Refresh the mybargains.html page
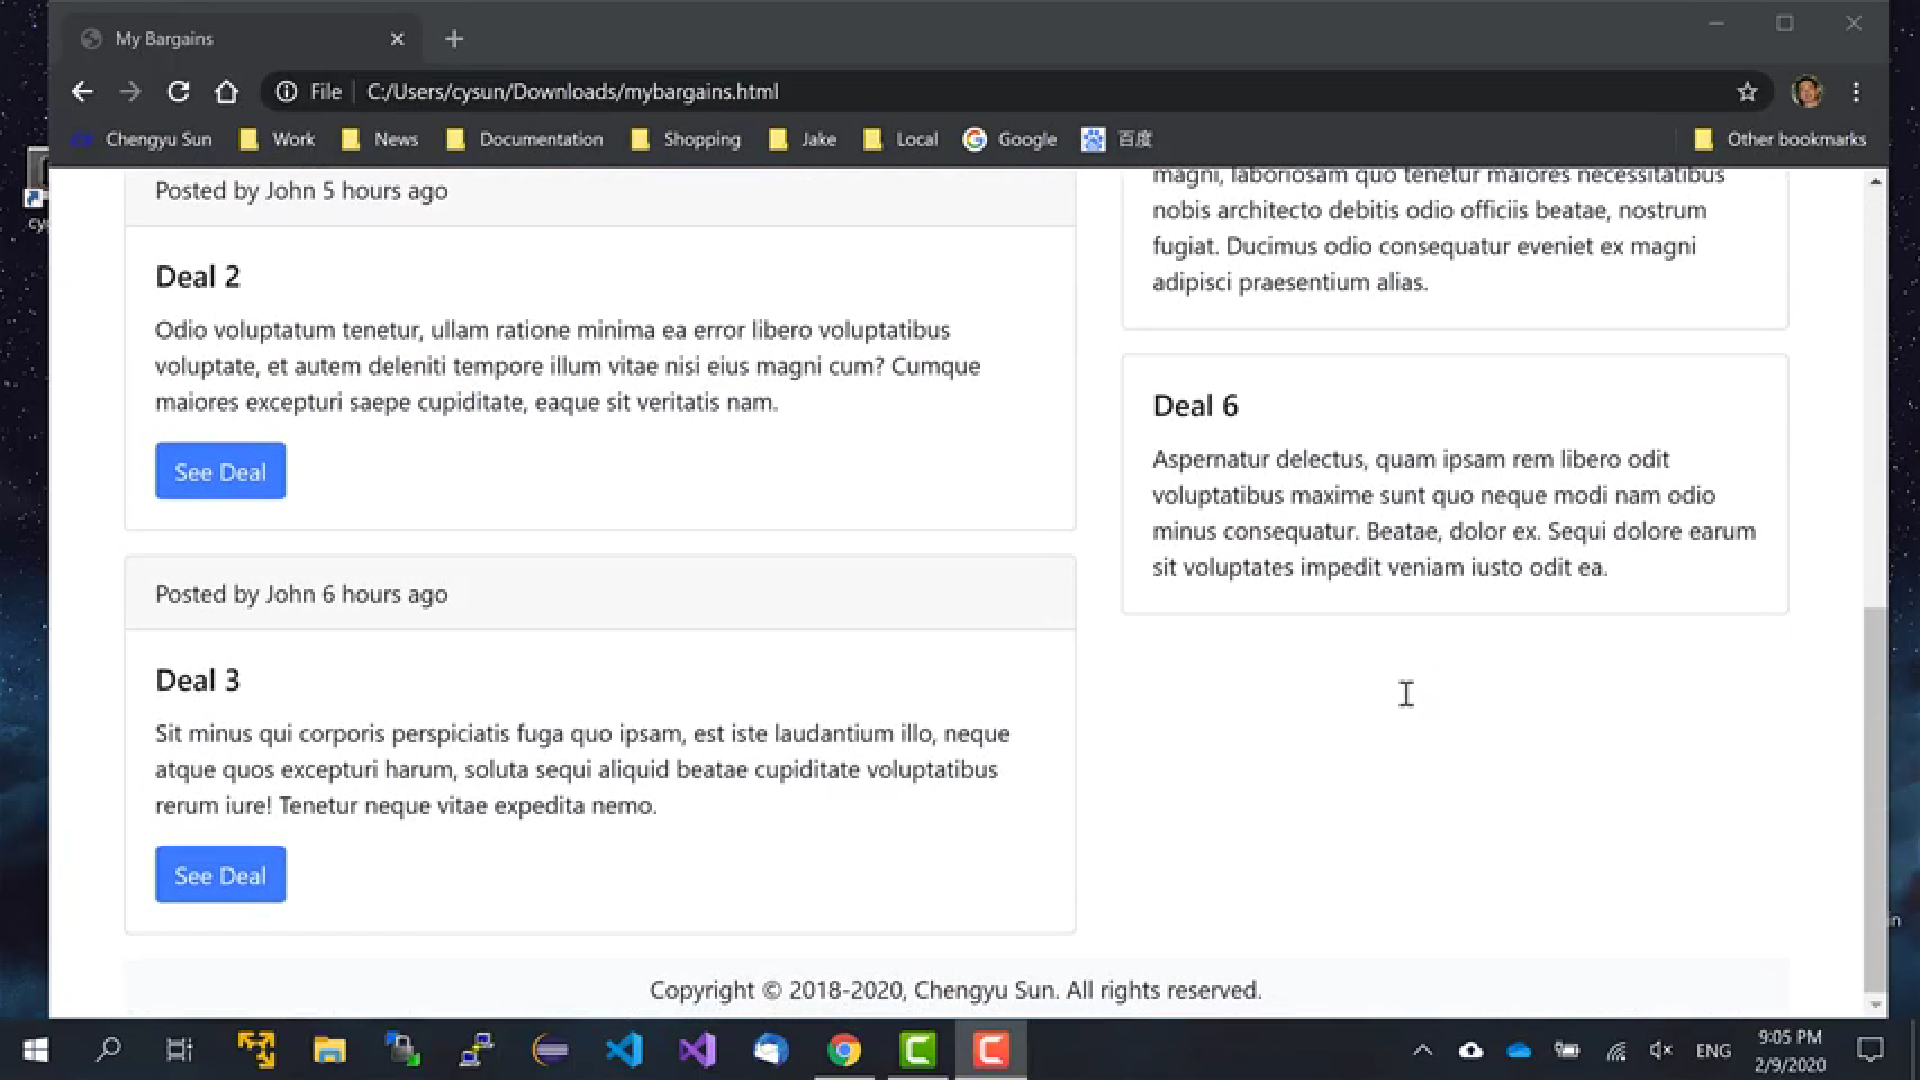Screen dimensions: 1920x1080 coord(178,91)
